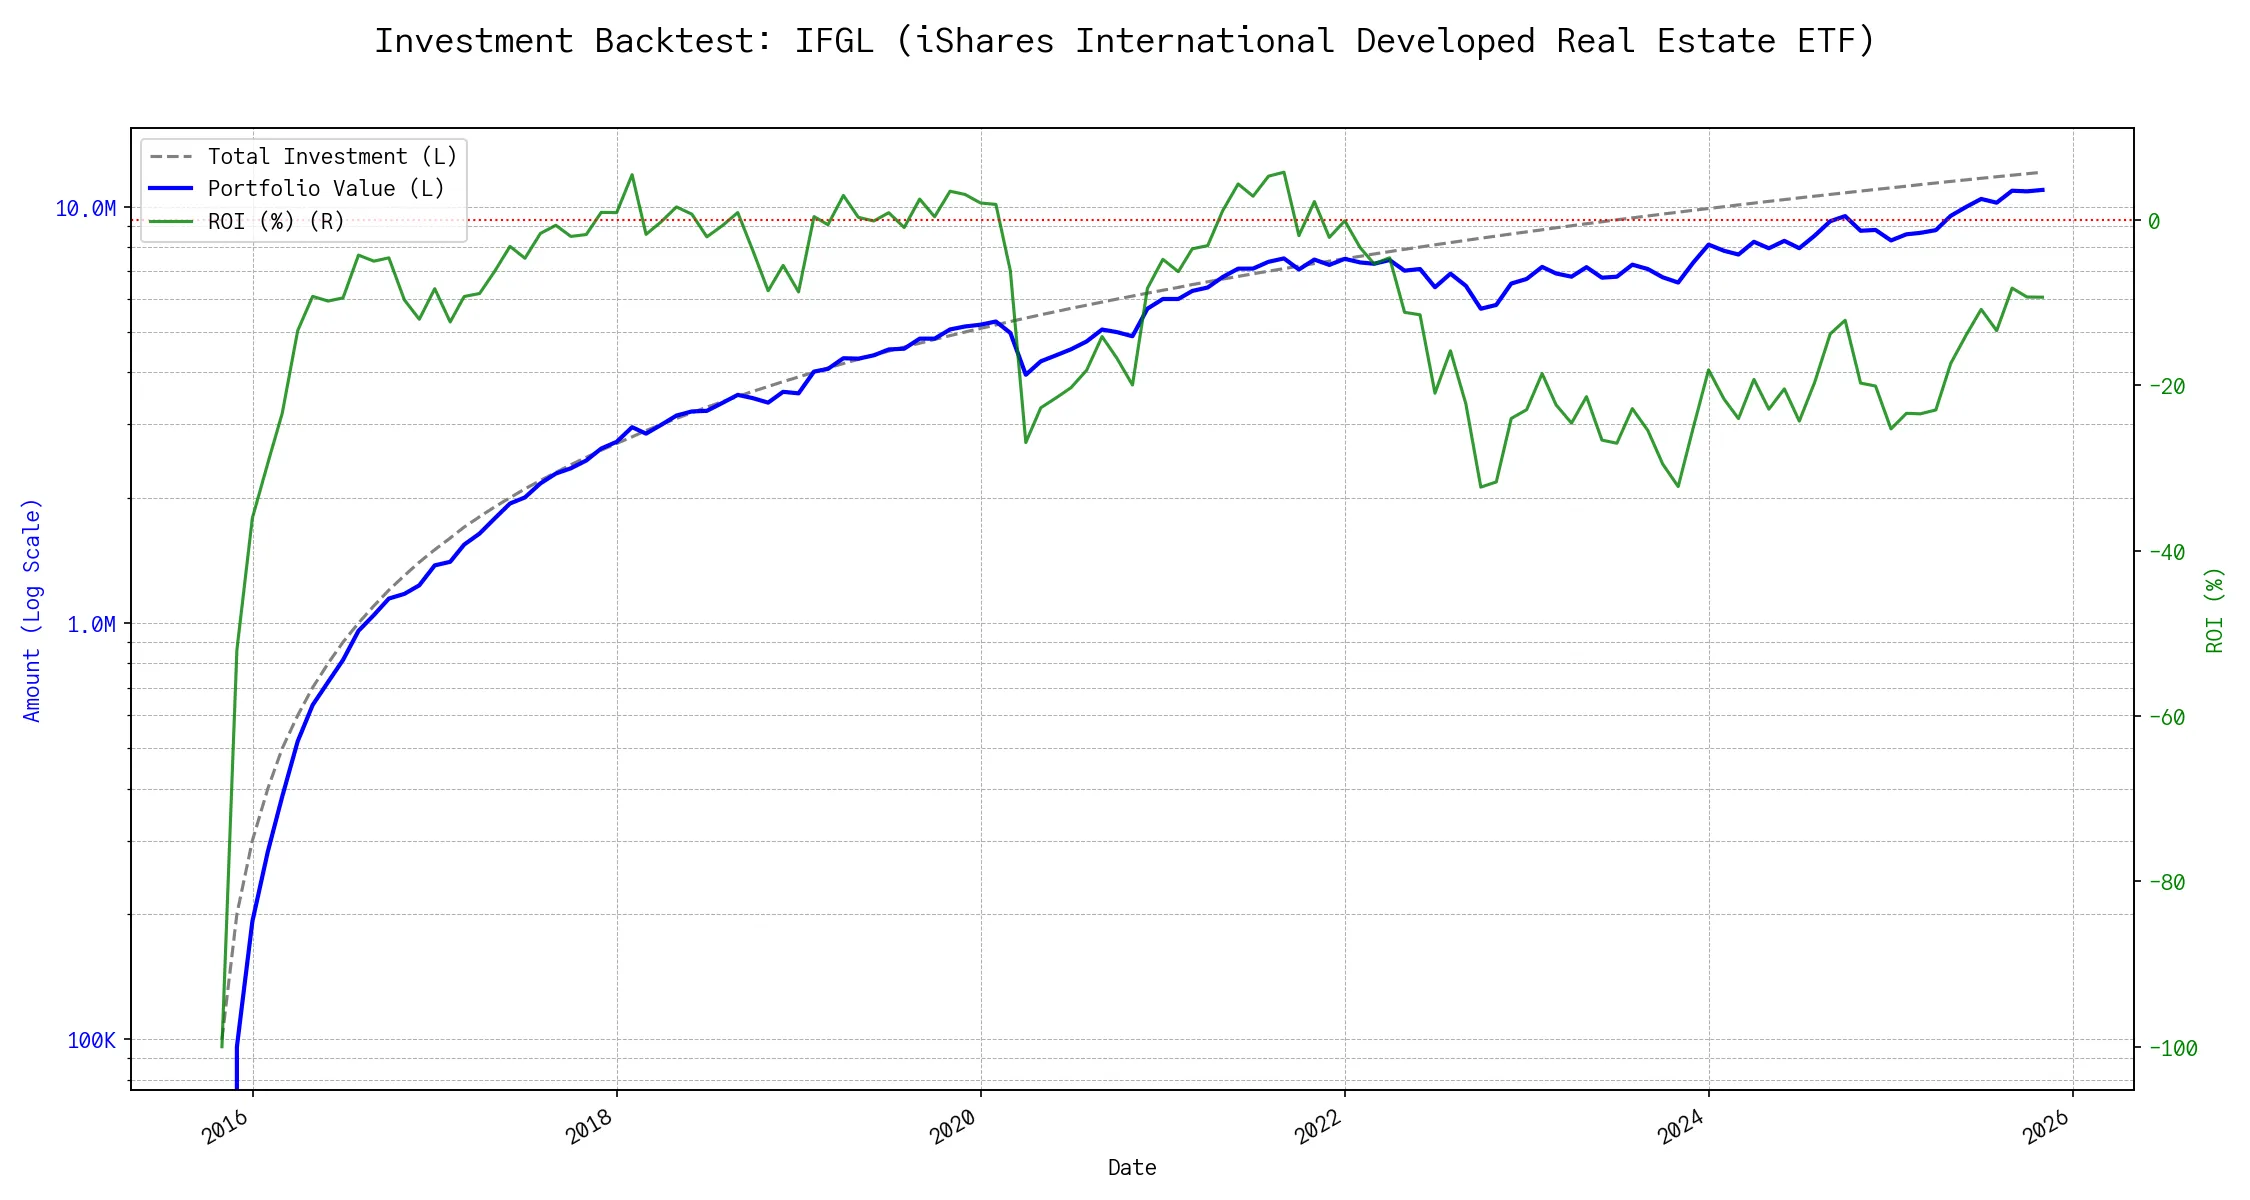
Task: Click the chart title text
Action: pyautogui.click(x=1124, y=41)
